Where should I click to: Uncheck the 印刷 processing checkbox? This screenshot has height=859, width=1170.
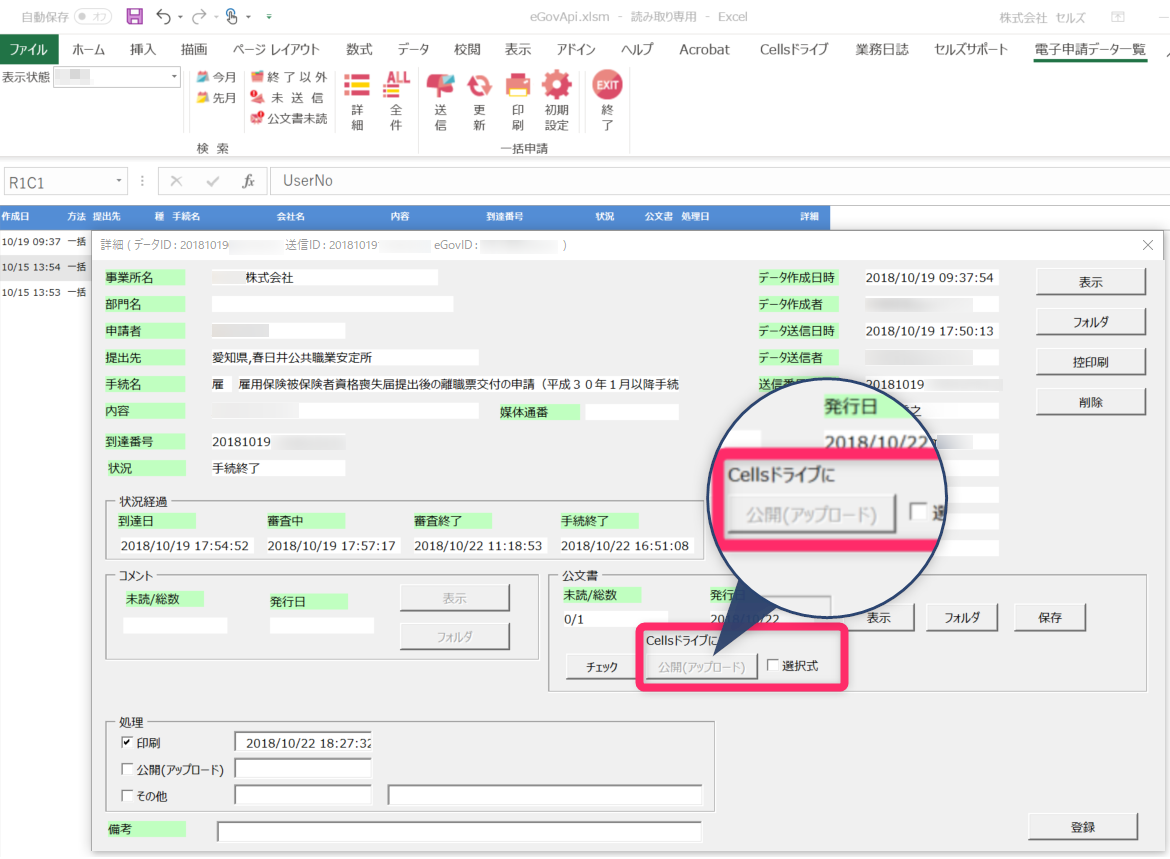tap(127, 743)
